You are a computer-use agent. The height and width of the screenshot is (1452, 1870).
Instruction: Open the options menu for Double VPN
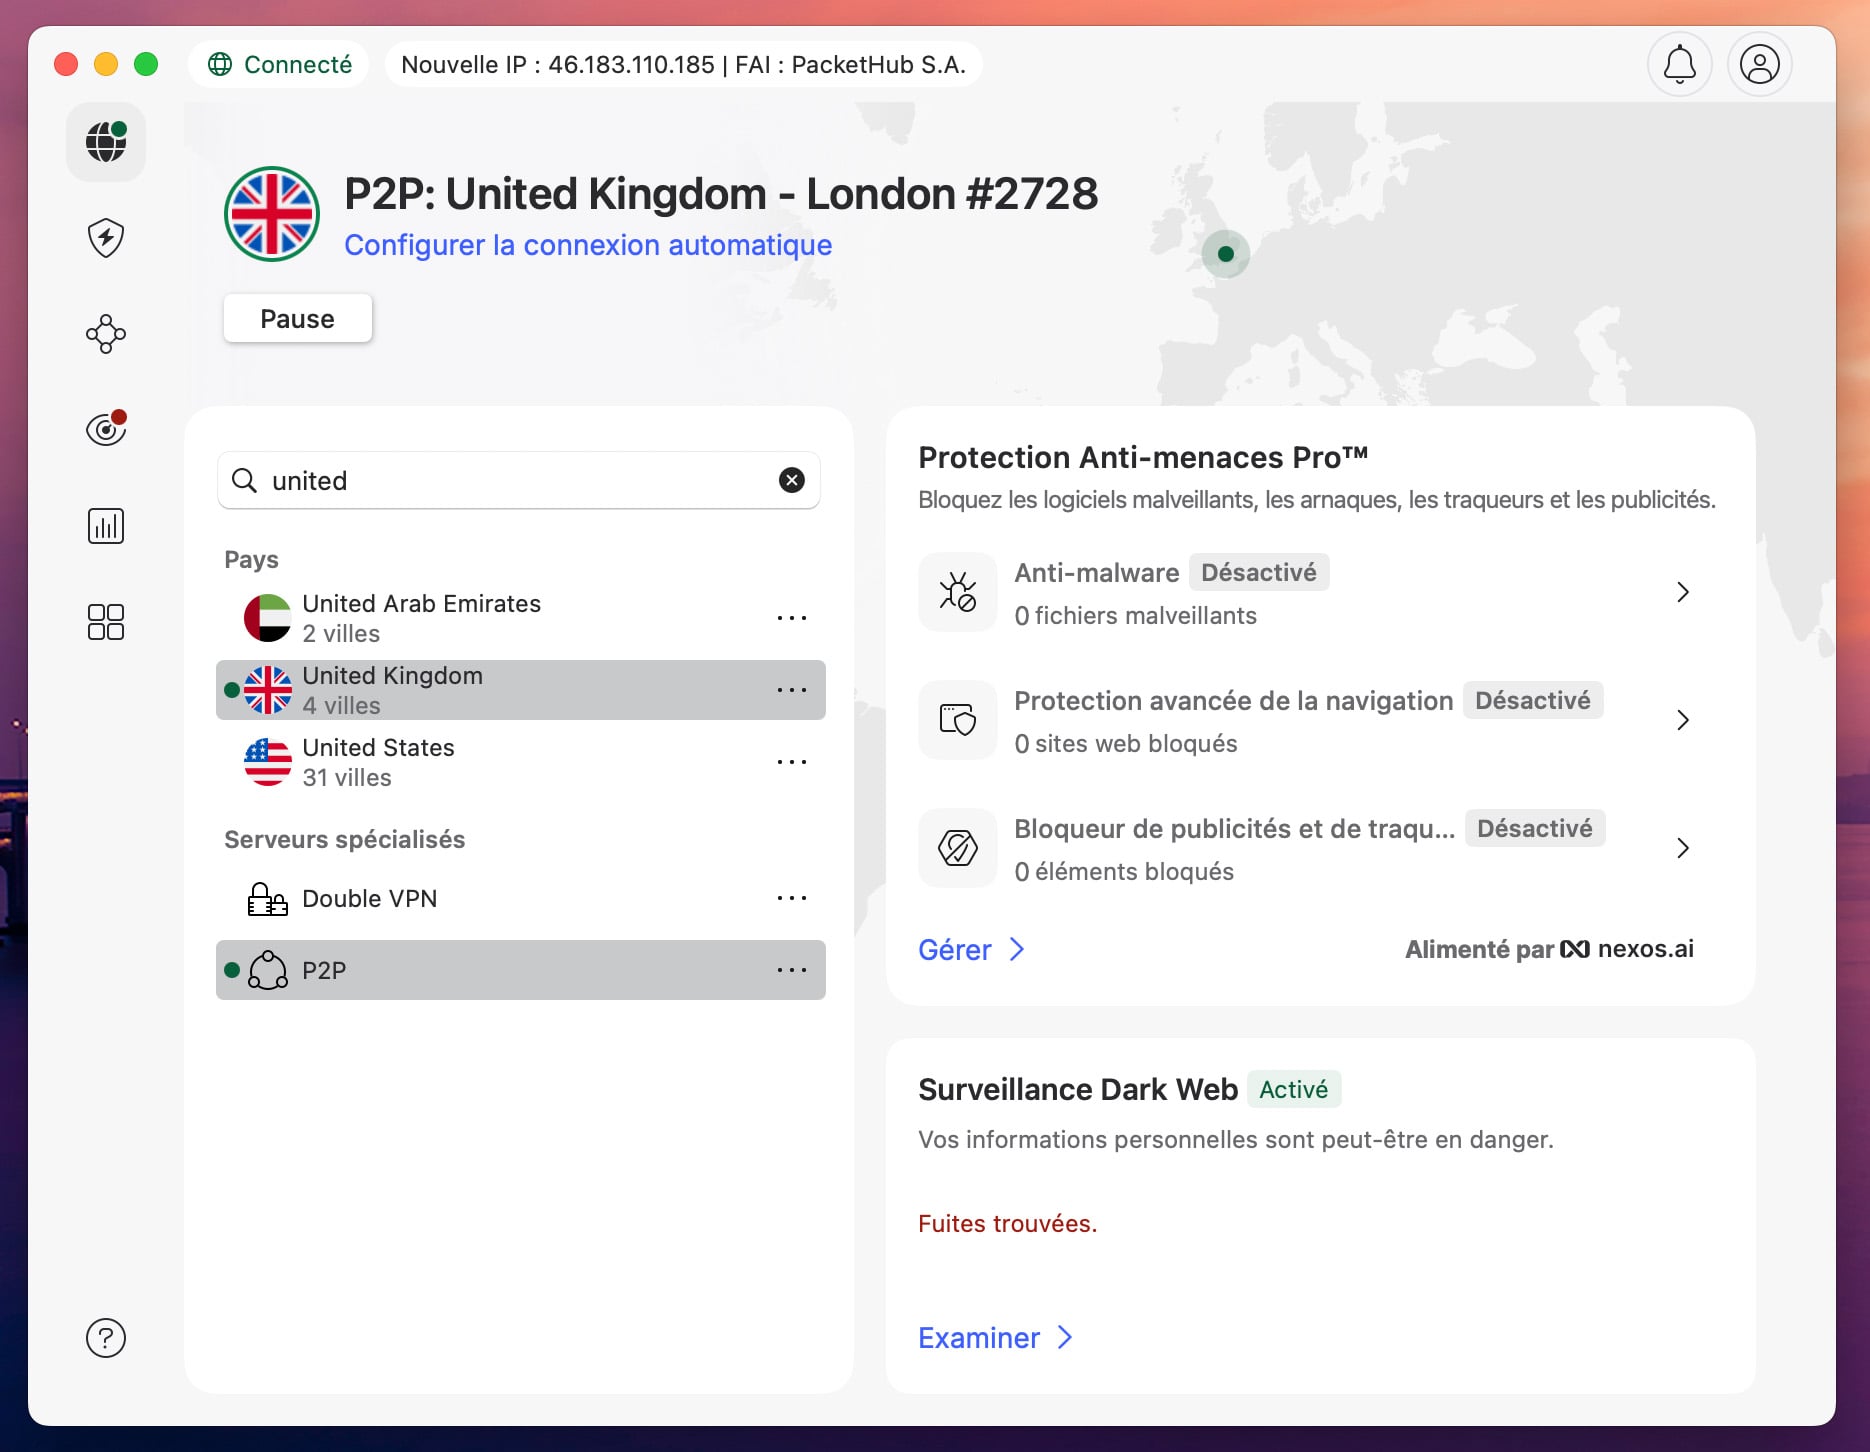(x=791, y=897)
